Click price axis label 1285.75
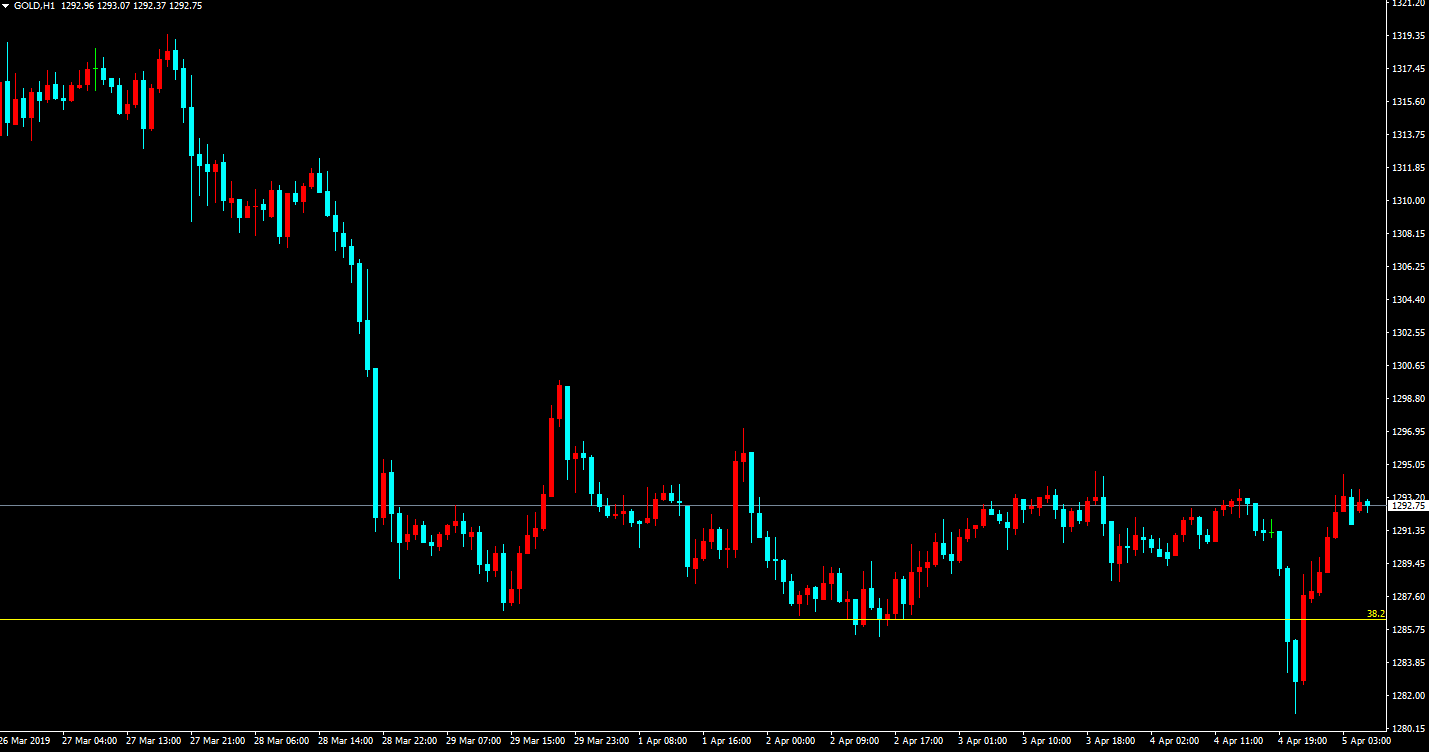1429x752 pixels. click(1407, 629)
